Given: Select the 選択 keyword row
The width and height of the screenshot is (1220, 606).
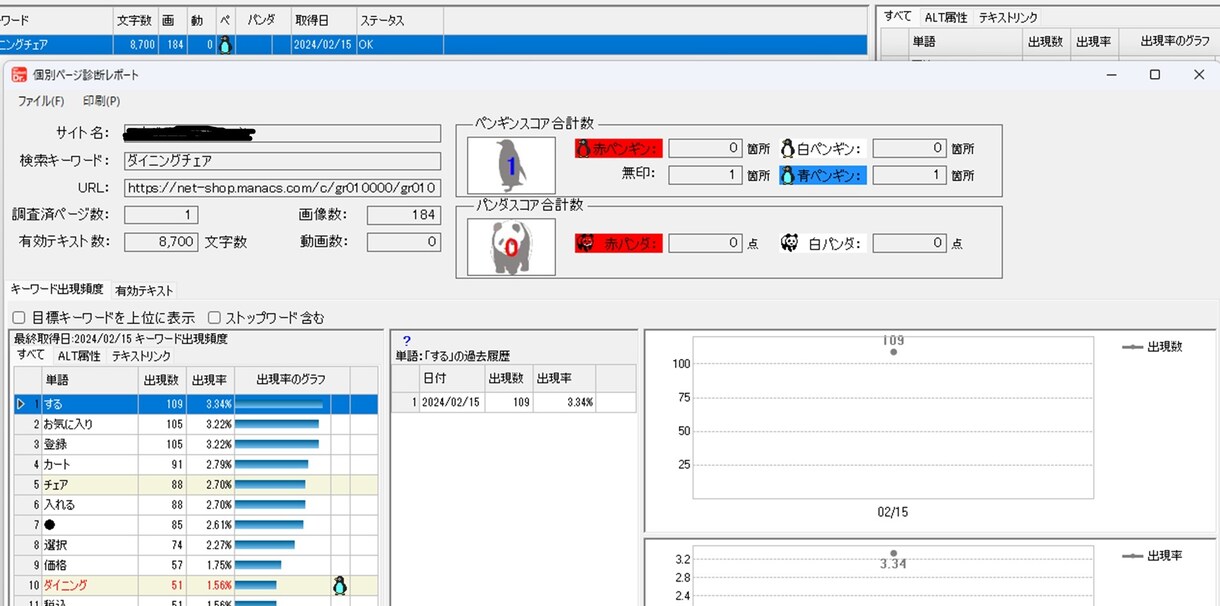Looking at the screenshot, I should 196,545.
